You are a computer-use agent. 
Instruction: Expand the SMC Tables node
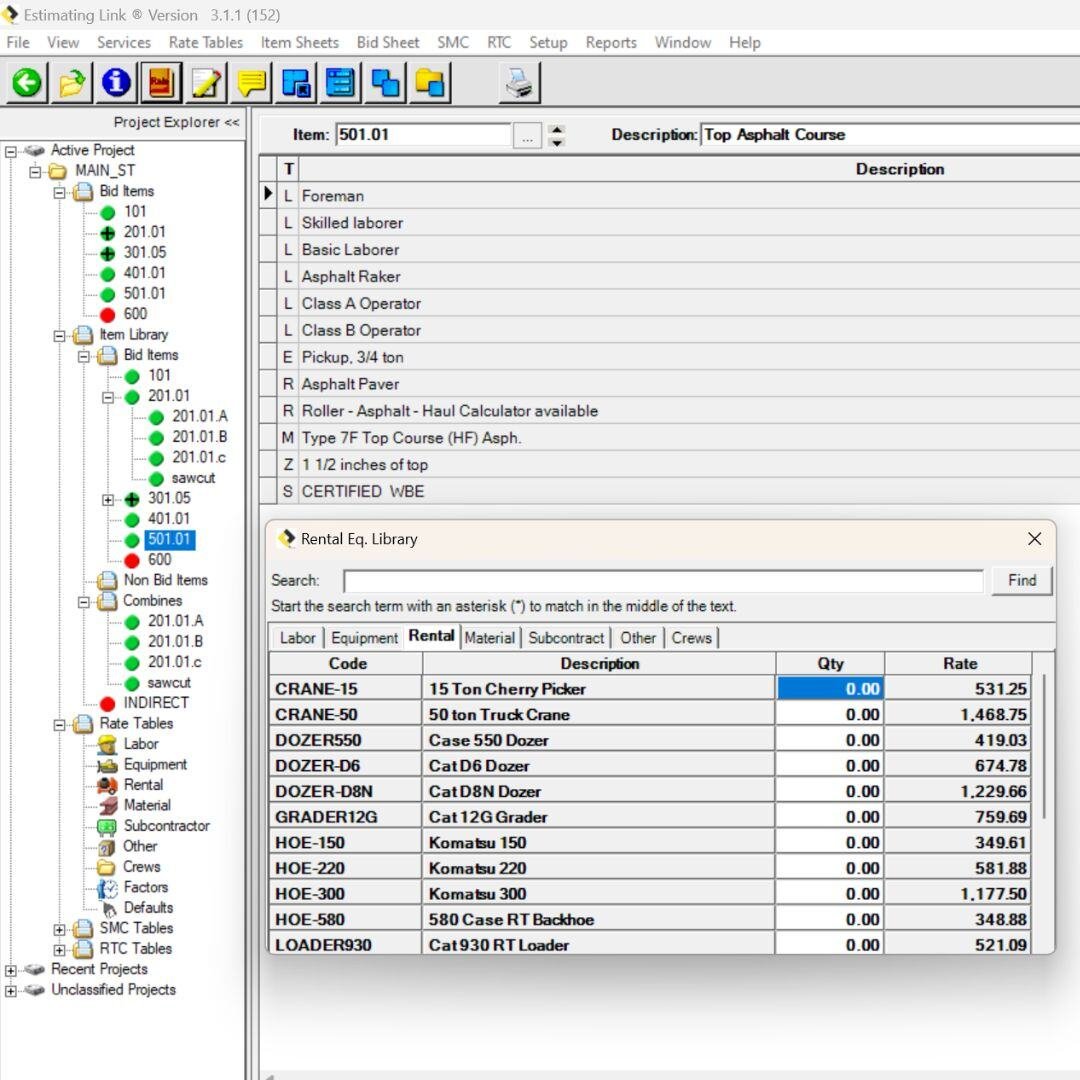[x=58, y=928]
